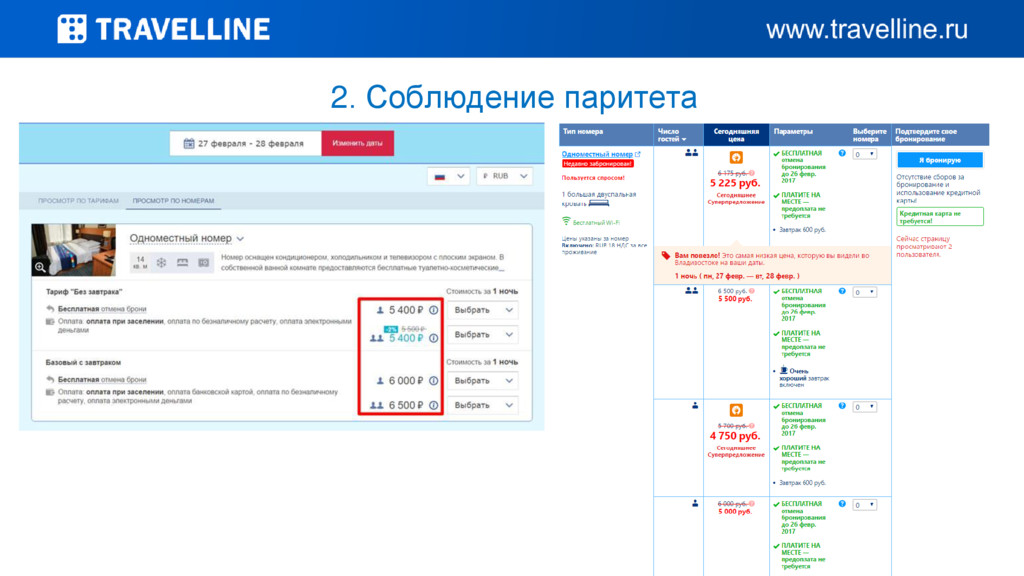
Task: Click the Параметры column header
Action: click(793, 131)
